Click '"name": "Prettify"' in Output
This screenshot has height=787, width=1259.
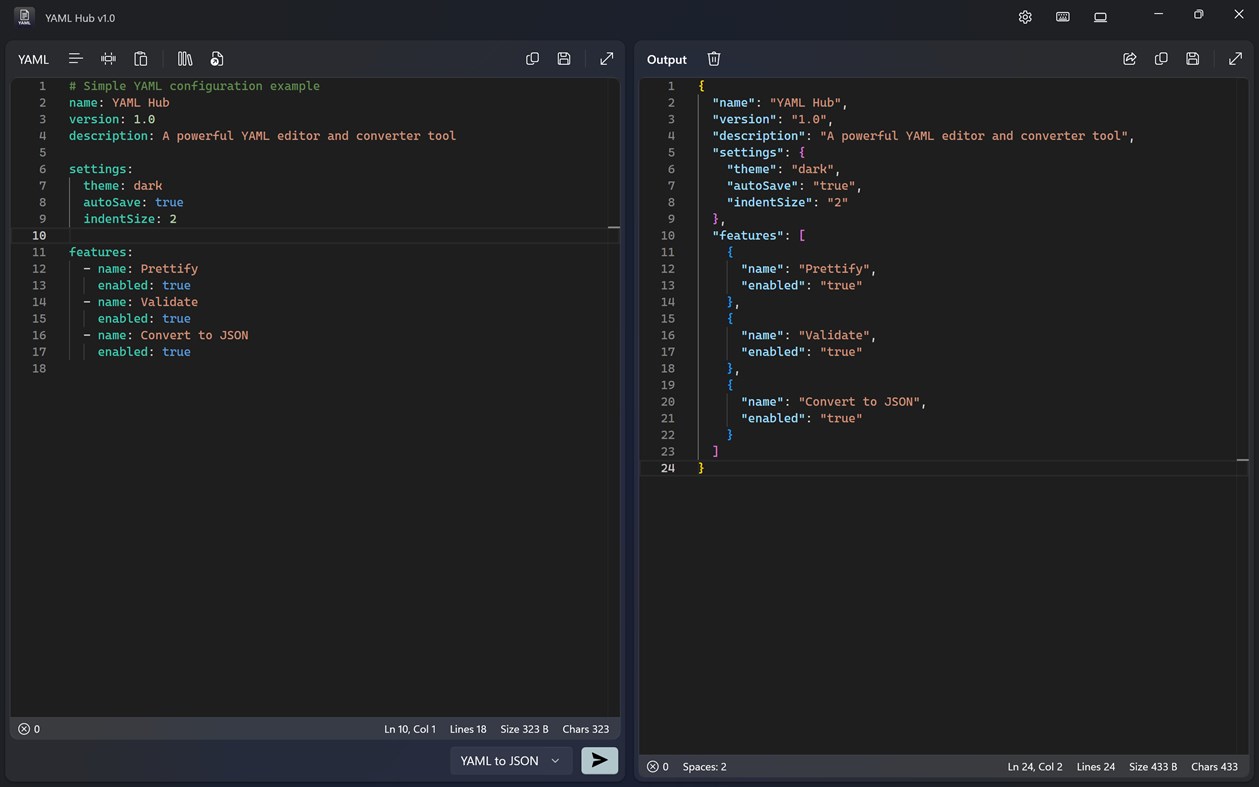809,268
